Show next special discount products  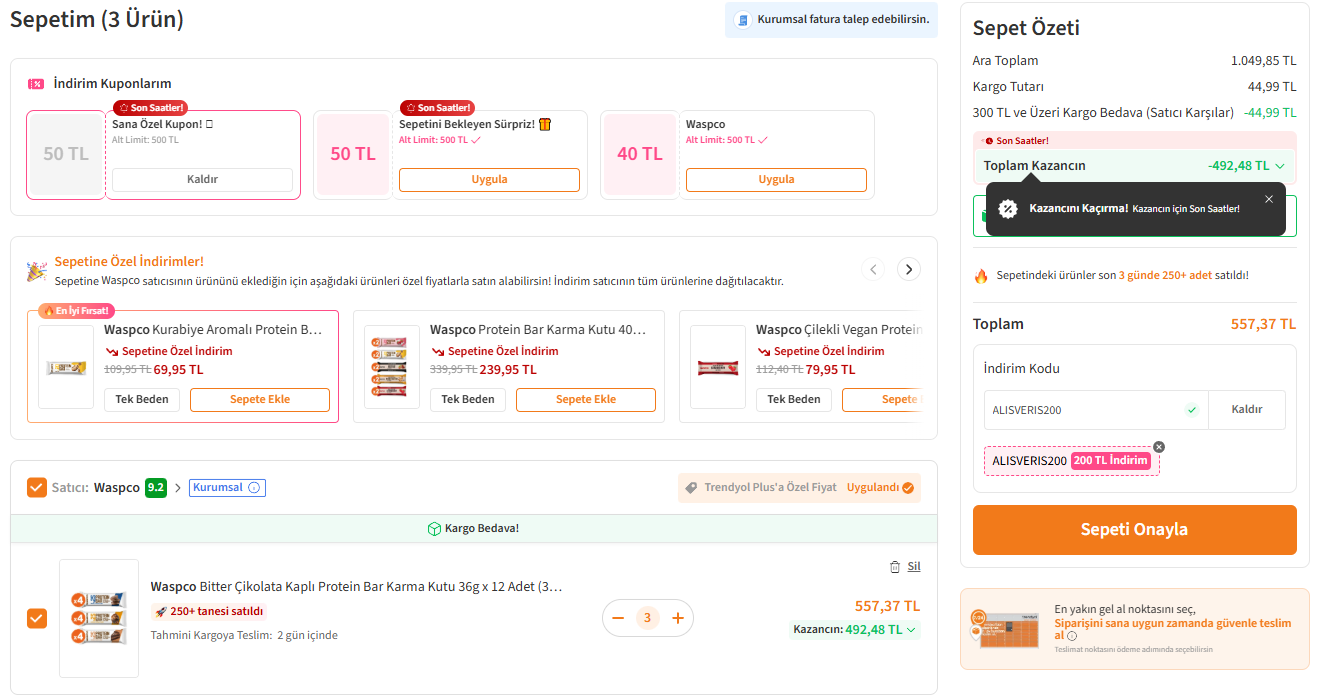pyautogui.click(x=908, y=269)
